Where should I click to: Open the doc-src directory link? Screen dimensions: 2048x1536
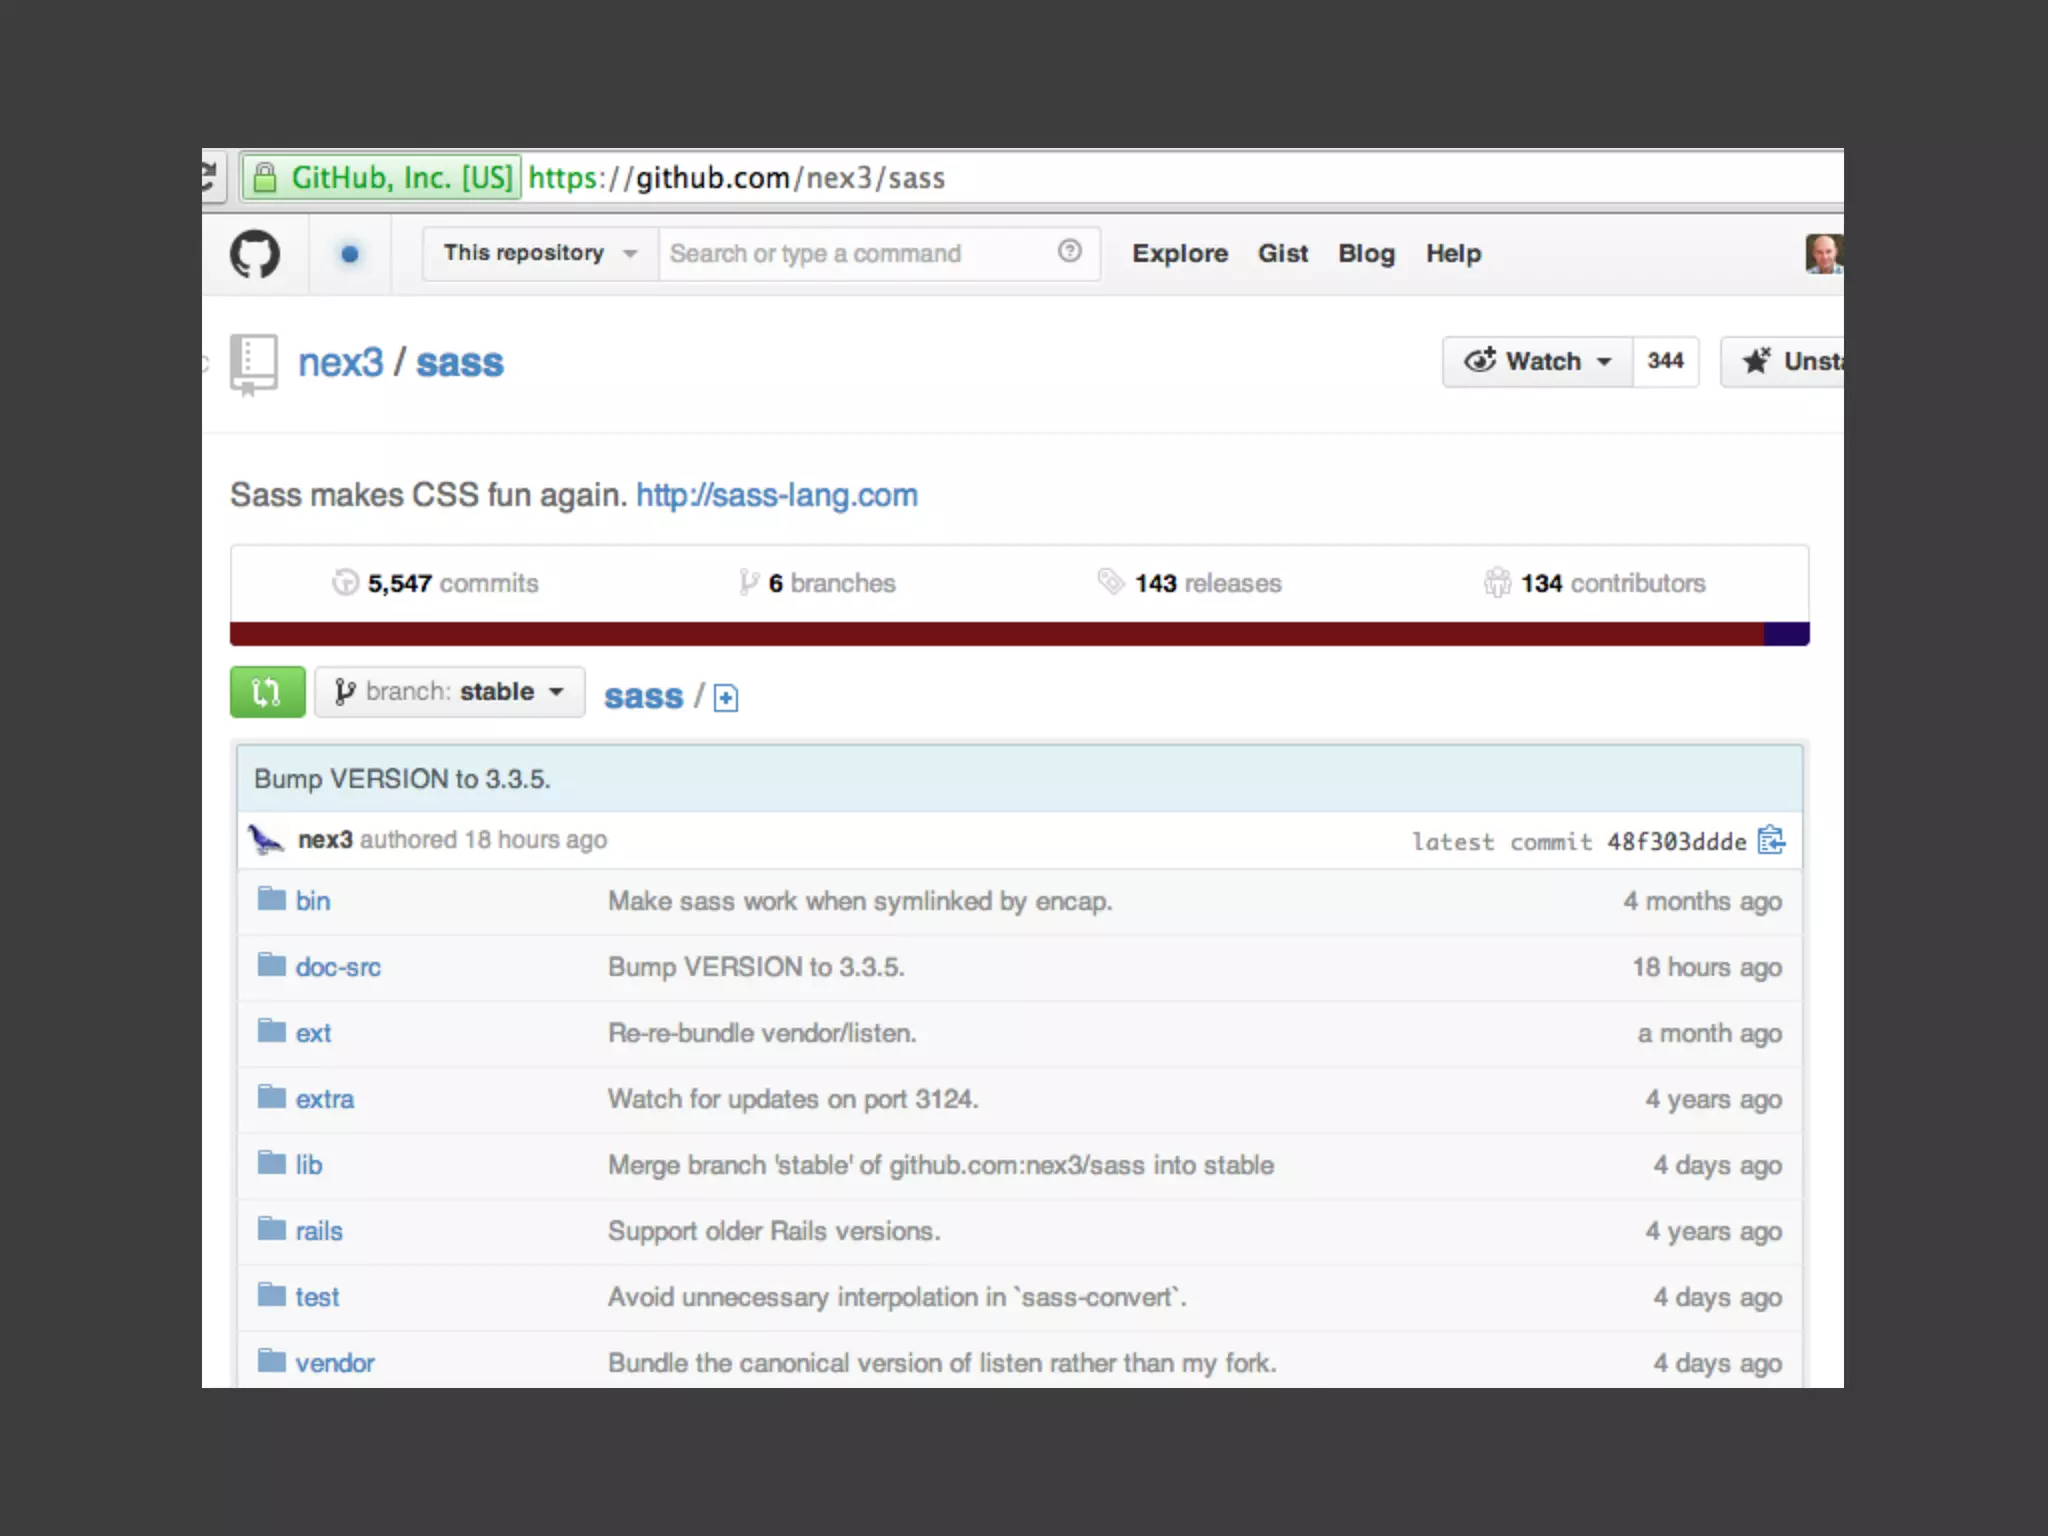tap(338, 967)
